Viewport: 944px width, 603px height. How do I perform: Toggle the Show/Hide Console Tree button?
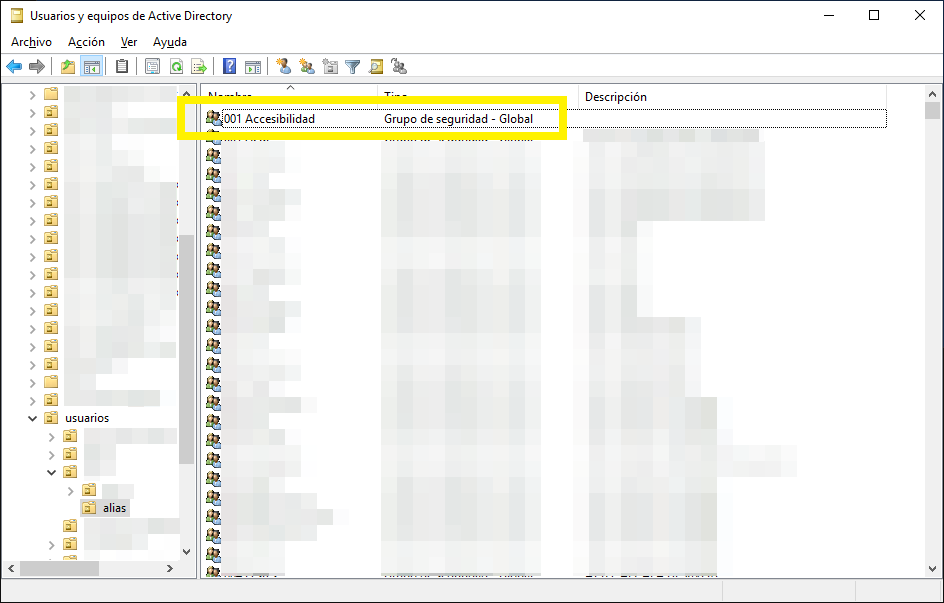(x=92, y=66)
